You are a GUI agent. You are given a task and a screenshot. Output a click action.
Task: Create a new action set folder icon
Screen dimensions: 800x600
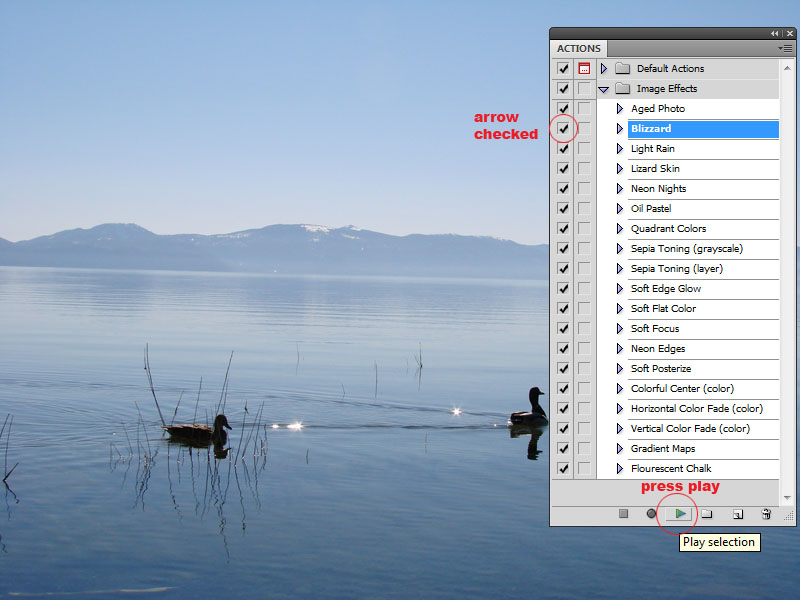[707, 514]
